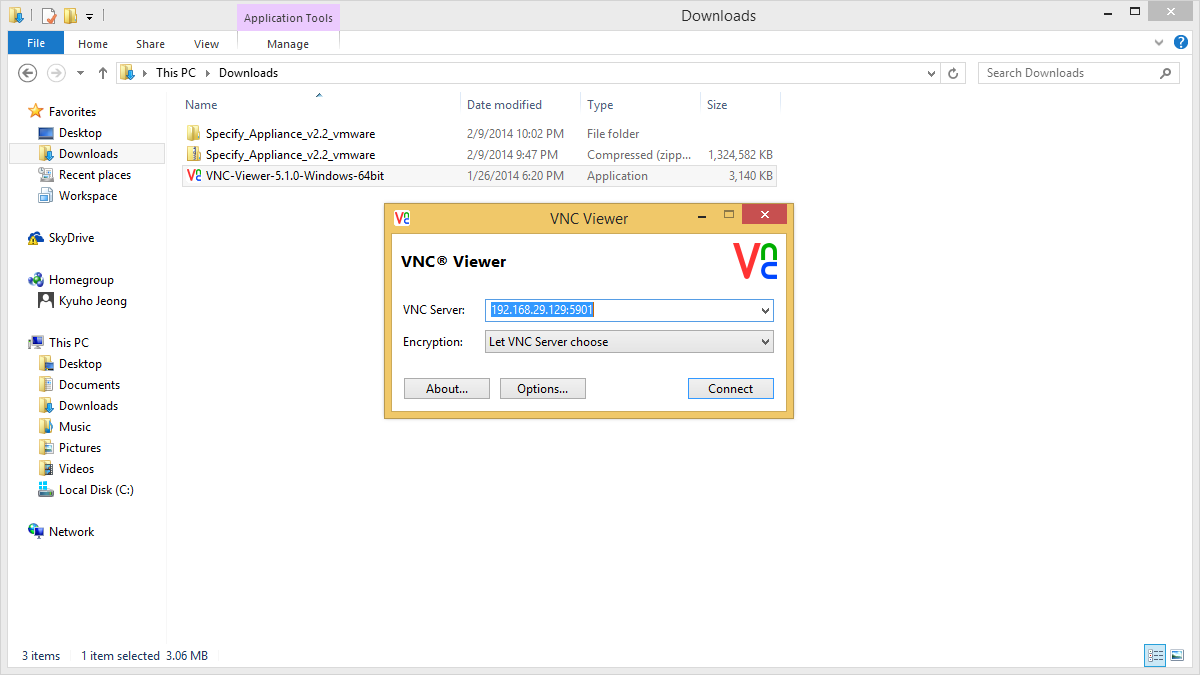Viewport: 1200px width, 675px height.
Task: Click the Pictures folder icon
Action: click(x=46, y=448)
